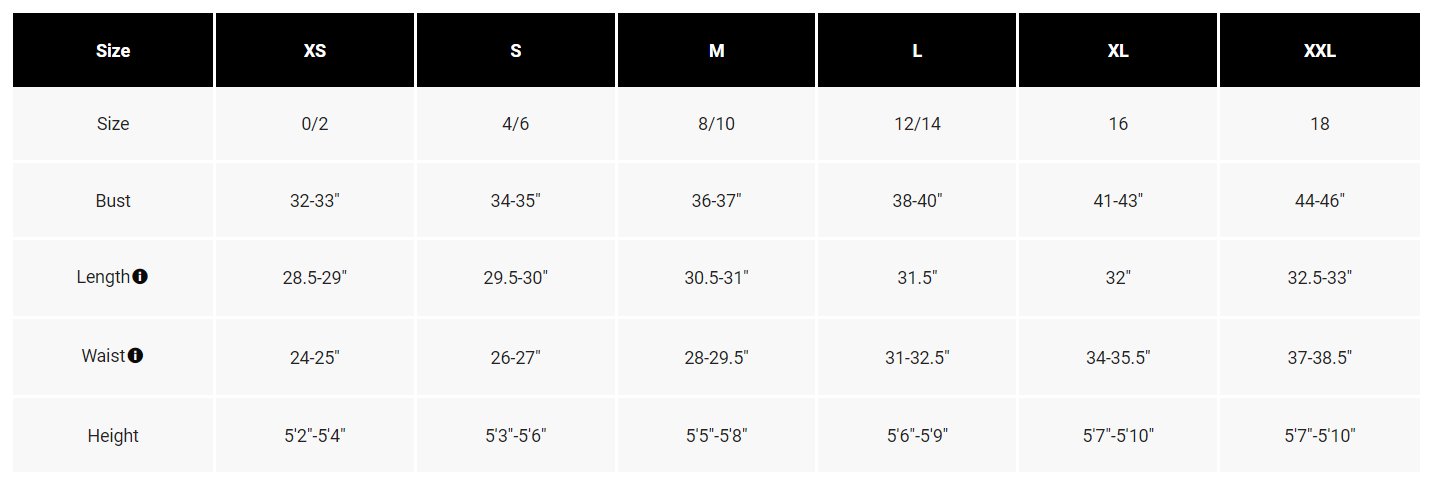Click the 5'2"-5'4" height cell

click(x=315, y=436)
